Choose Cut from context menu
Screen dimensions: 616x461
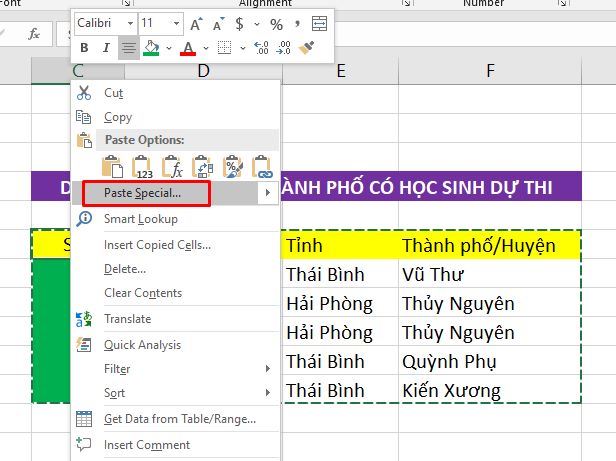[x=176, y=93]
